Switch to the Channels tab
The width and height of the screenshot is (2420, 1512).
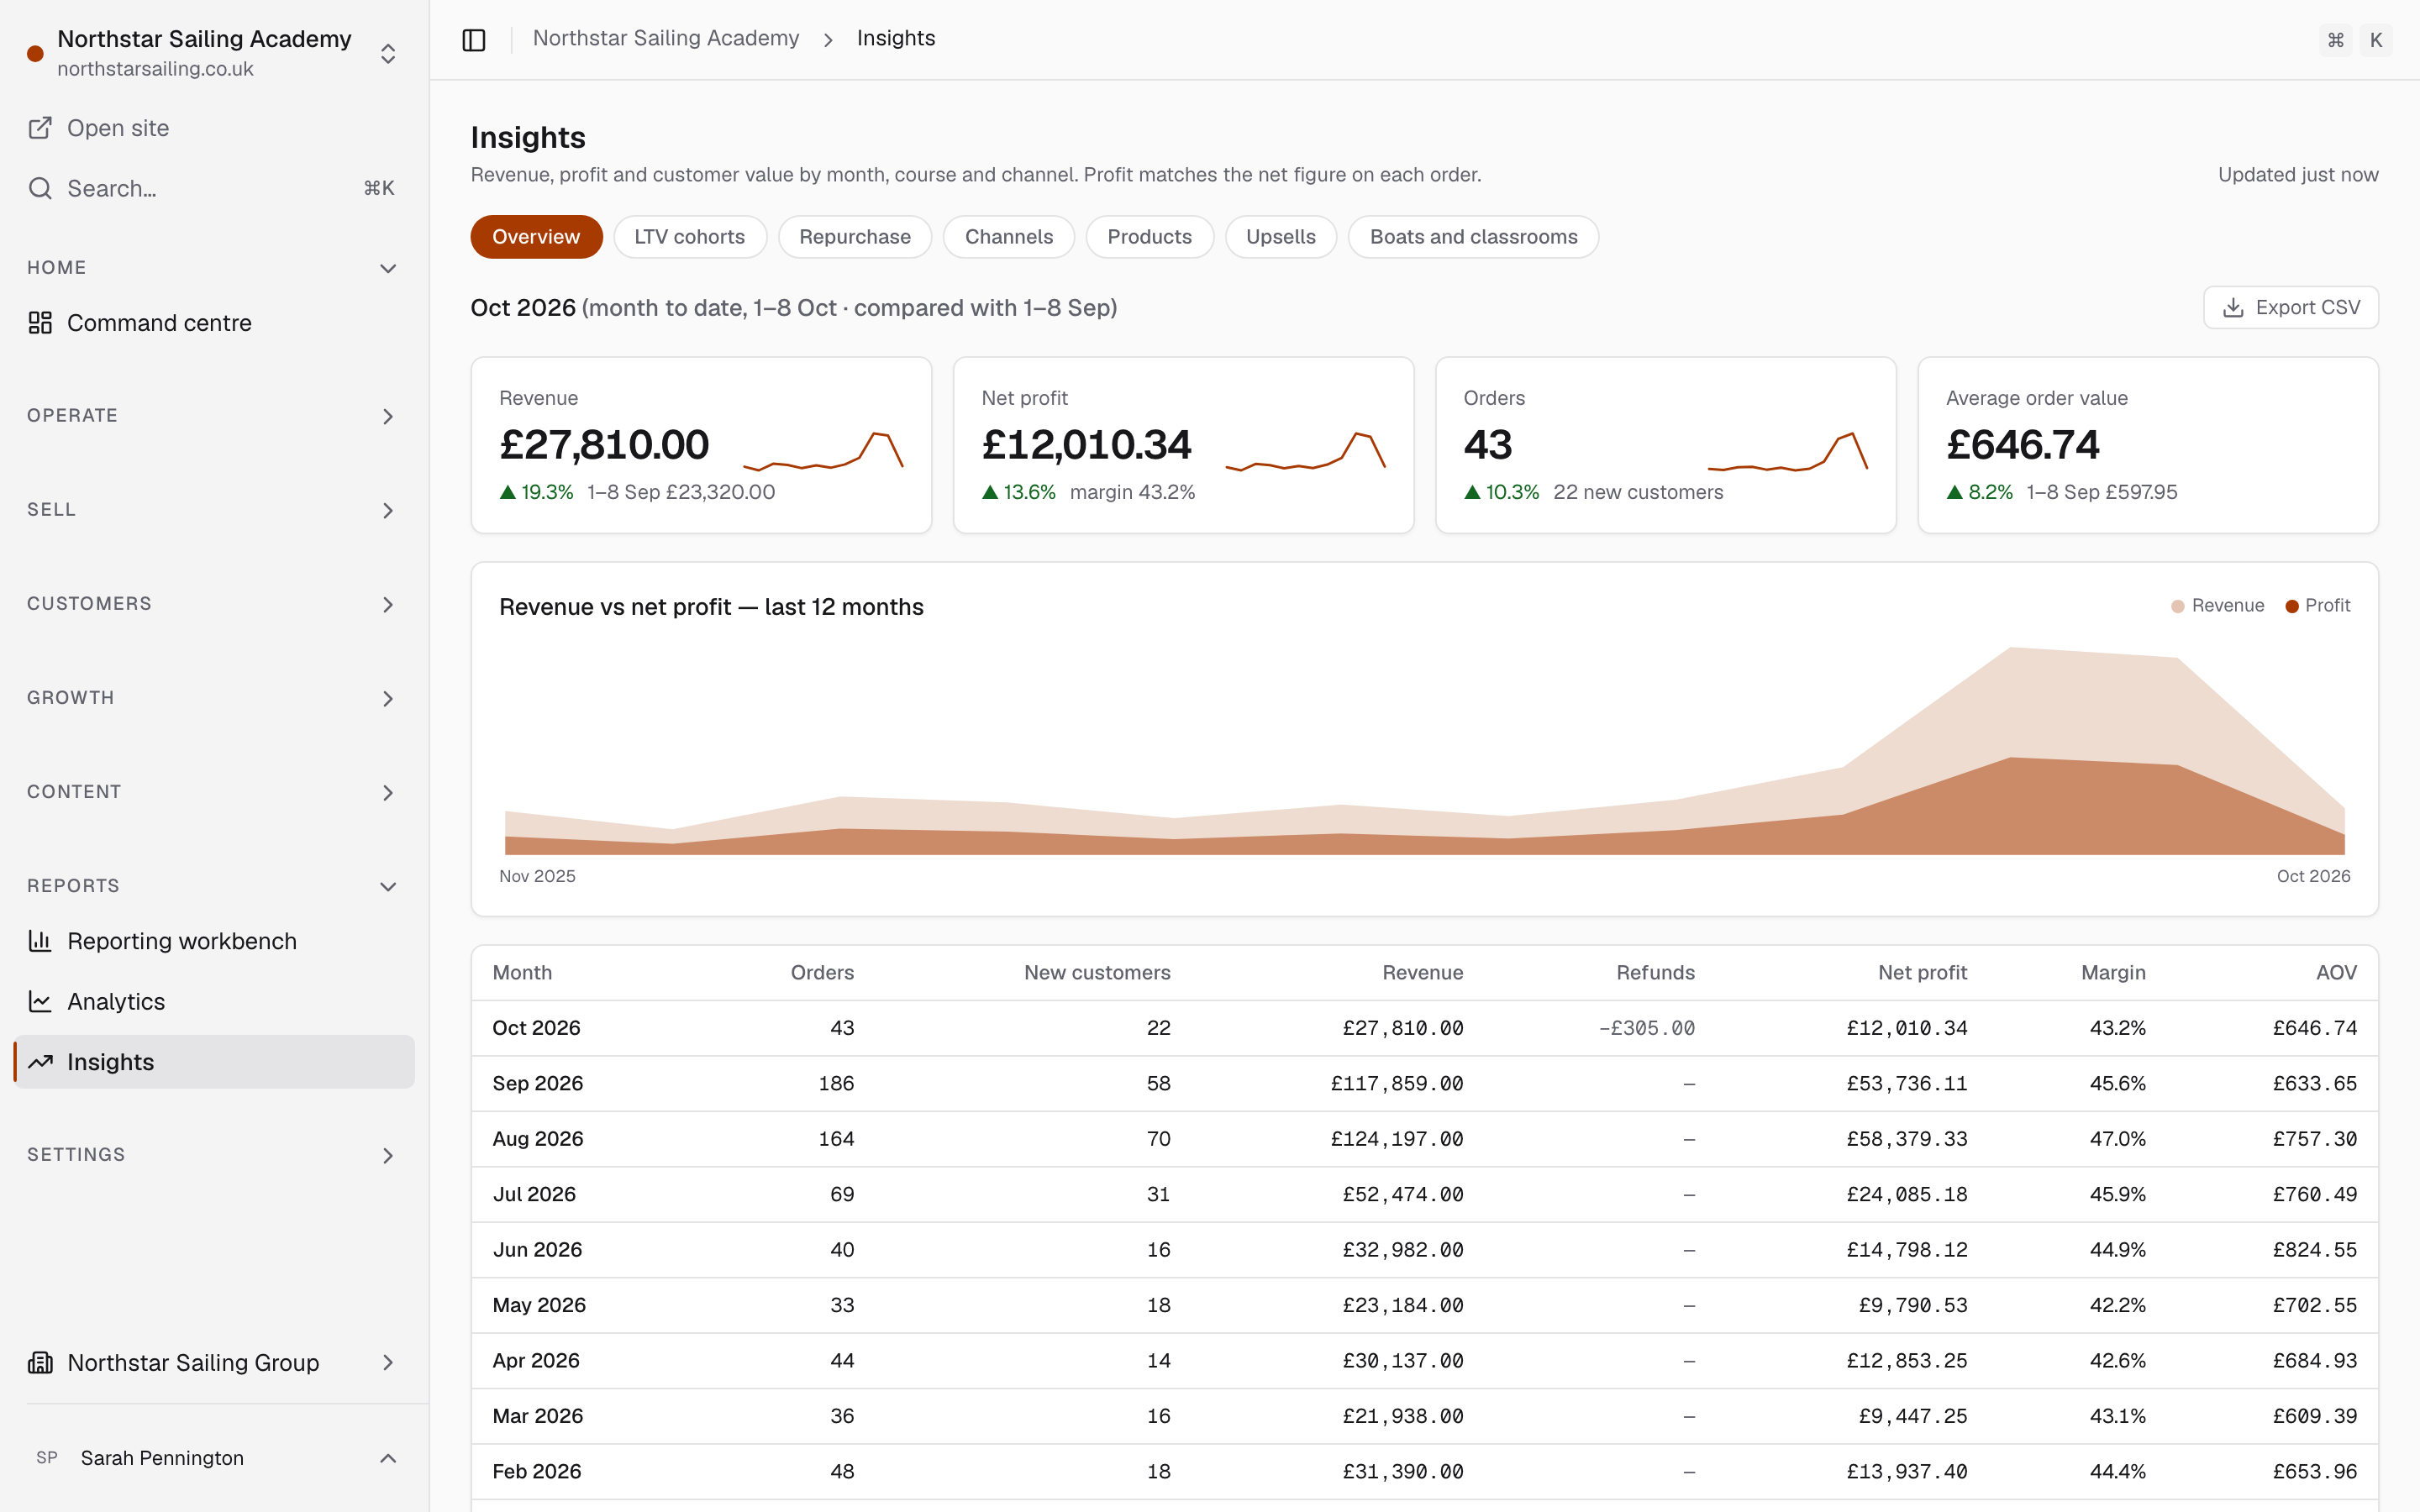[x=1008, y=237]
